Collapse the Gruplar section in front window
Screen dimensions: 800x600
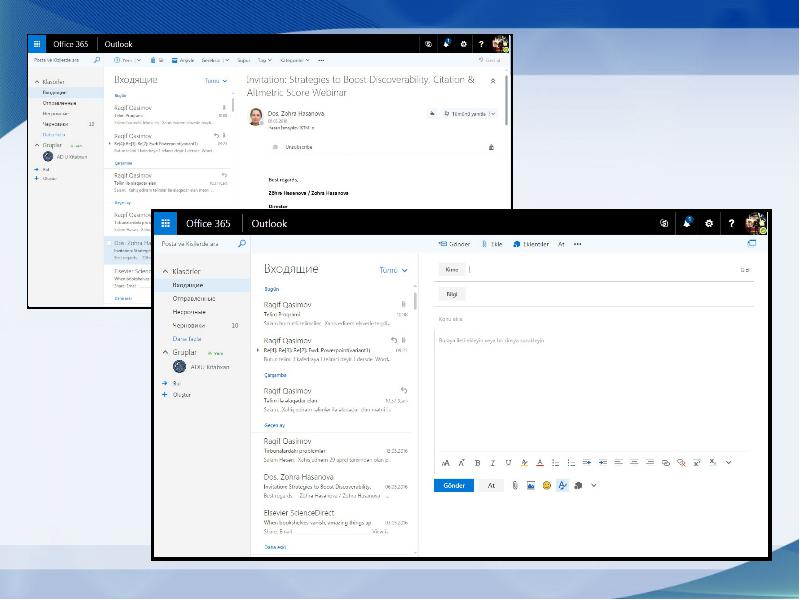coord(165,352)
